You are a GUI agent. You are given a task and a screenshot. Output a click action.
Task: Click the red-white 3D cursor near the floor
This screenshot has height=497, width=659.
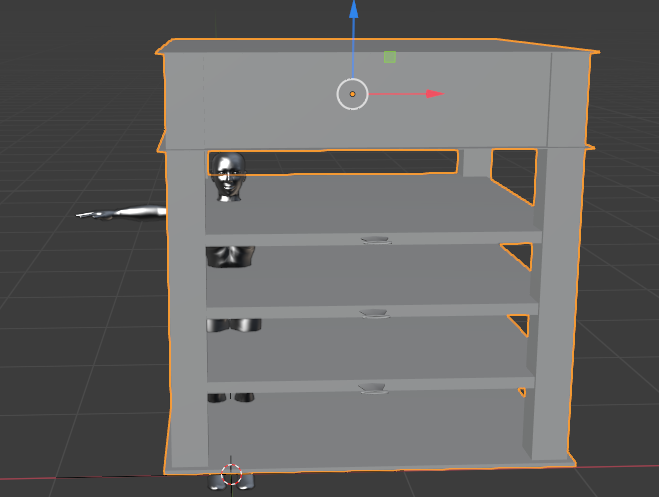pyautogui.click(x=231, y=473)
